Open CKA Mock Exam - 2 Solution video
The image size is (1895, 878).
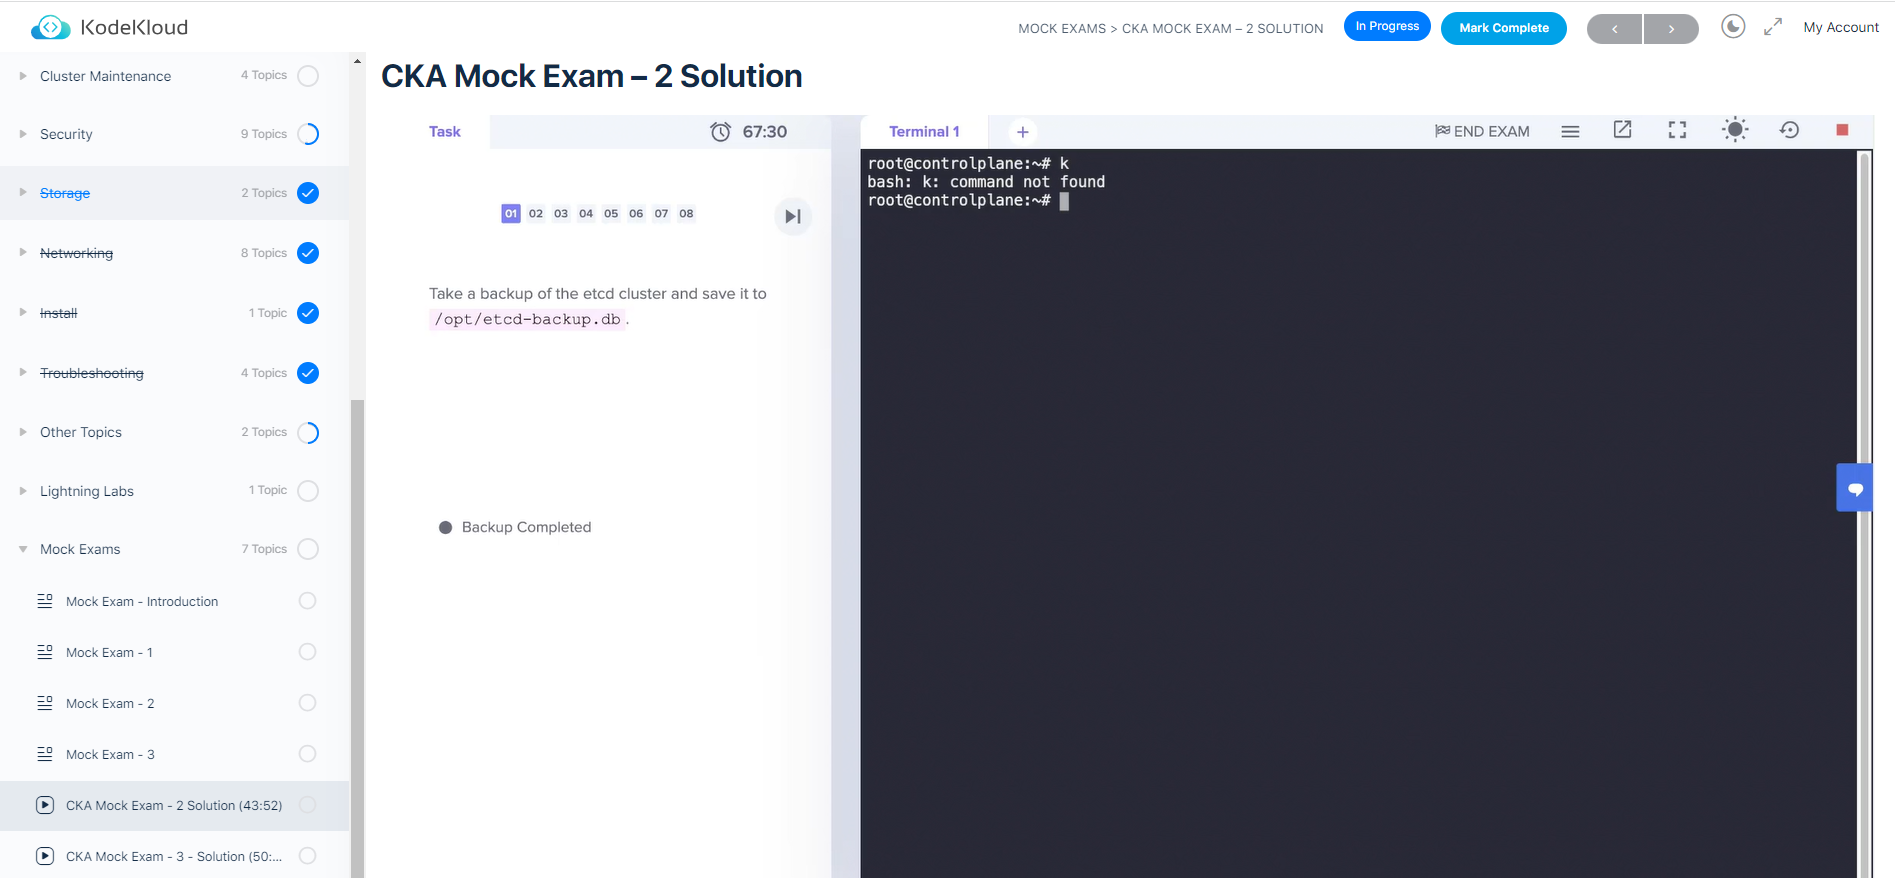174,805
